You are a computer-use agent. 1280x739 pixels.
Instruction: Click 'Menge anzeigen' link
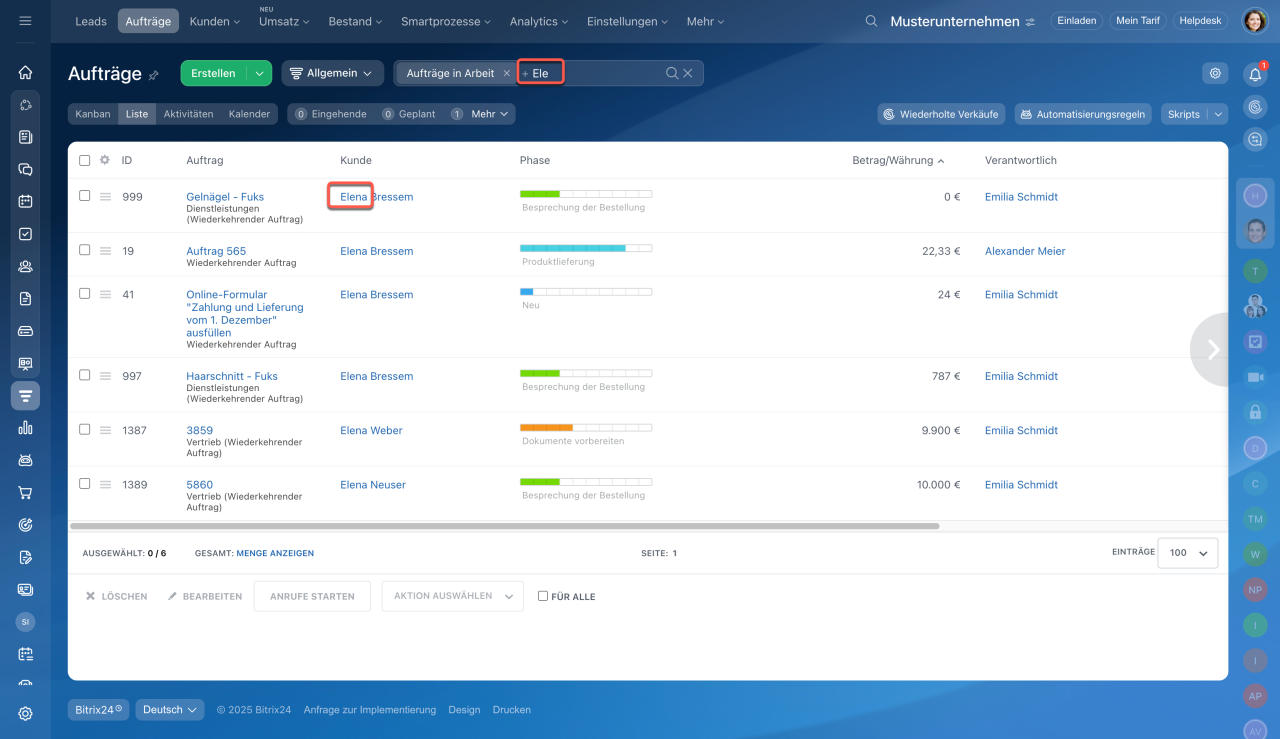pos(275,553)
